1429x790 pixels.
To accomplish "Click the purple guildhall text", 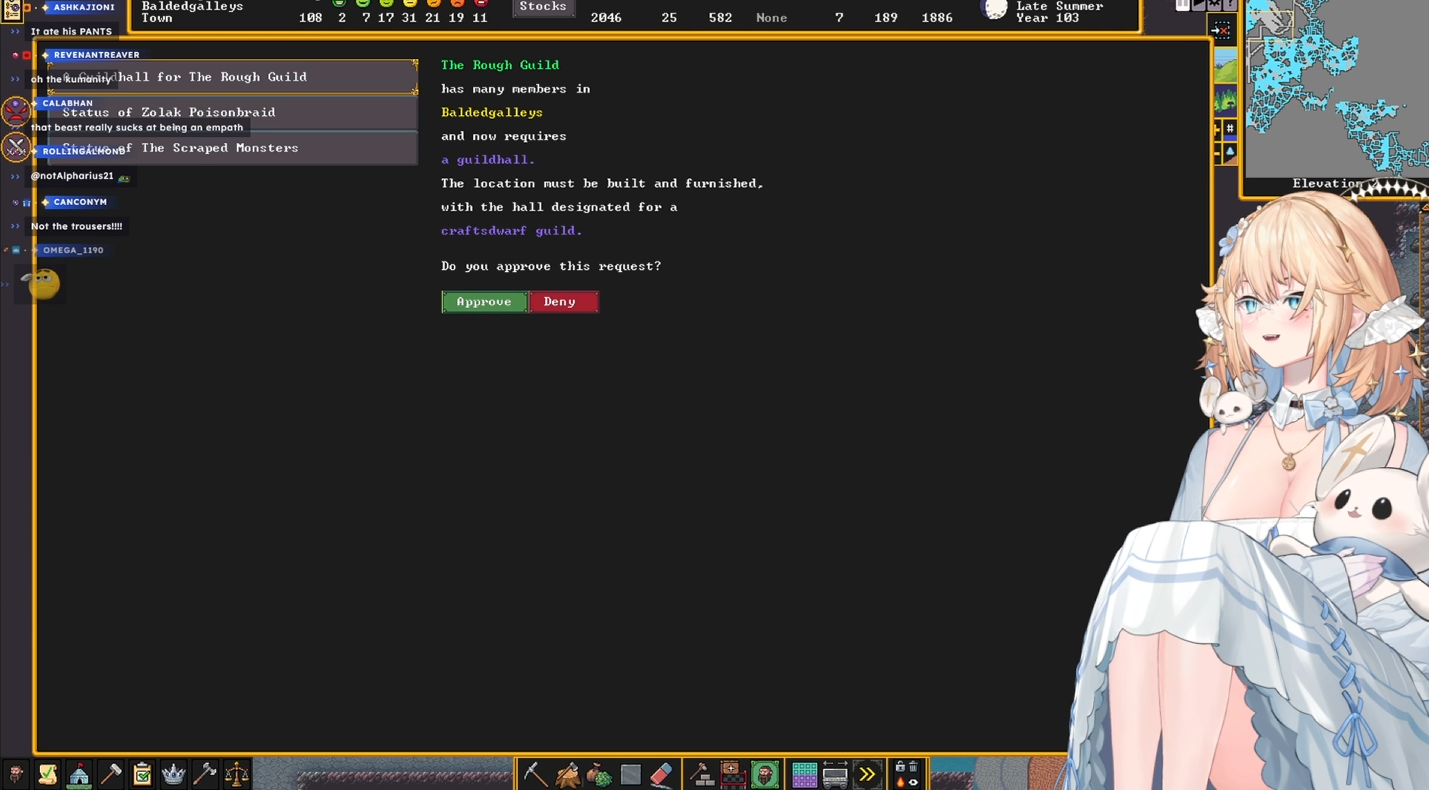I will 488,160.
